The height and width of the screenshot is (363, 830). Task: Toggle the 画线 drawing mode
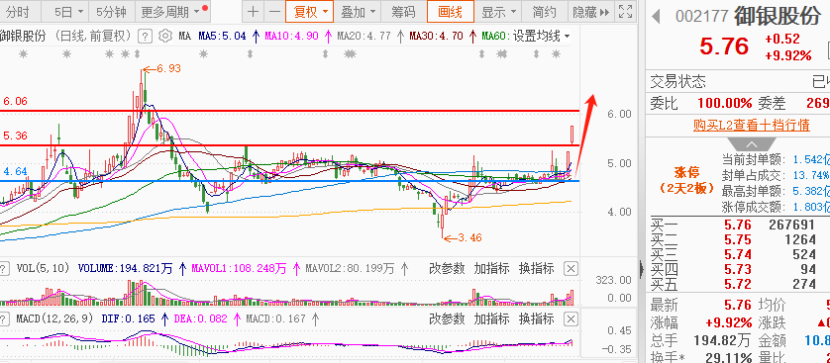point(450,12)
